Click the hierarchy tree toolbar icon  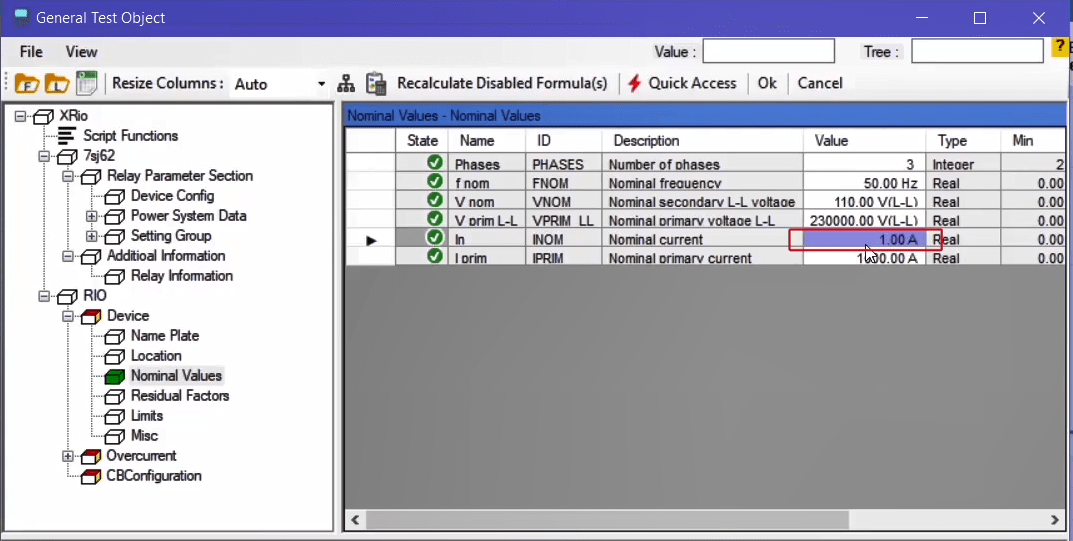346,84
